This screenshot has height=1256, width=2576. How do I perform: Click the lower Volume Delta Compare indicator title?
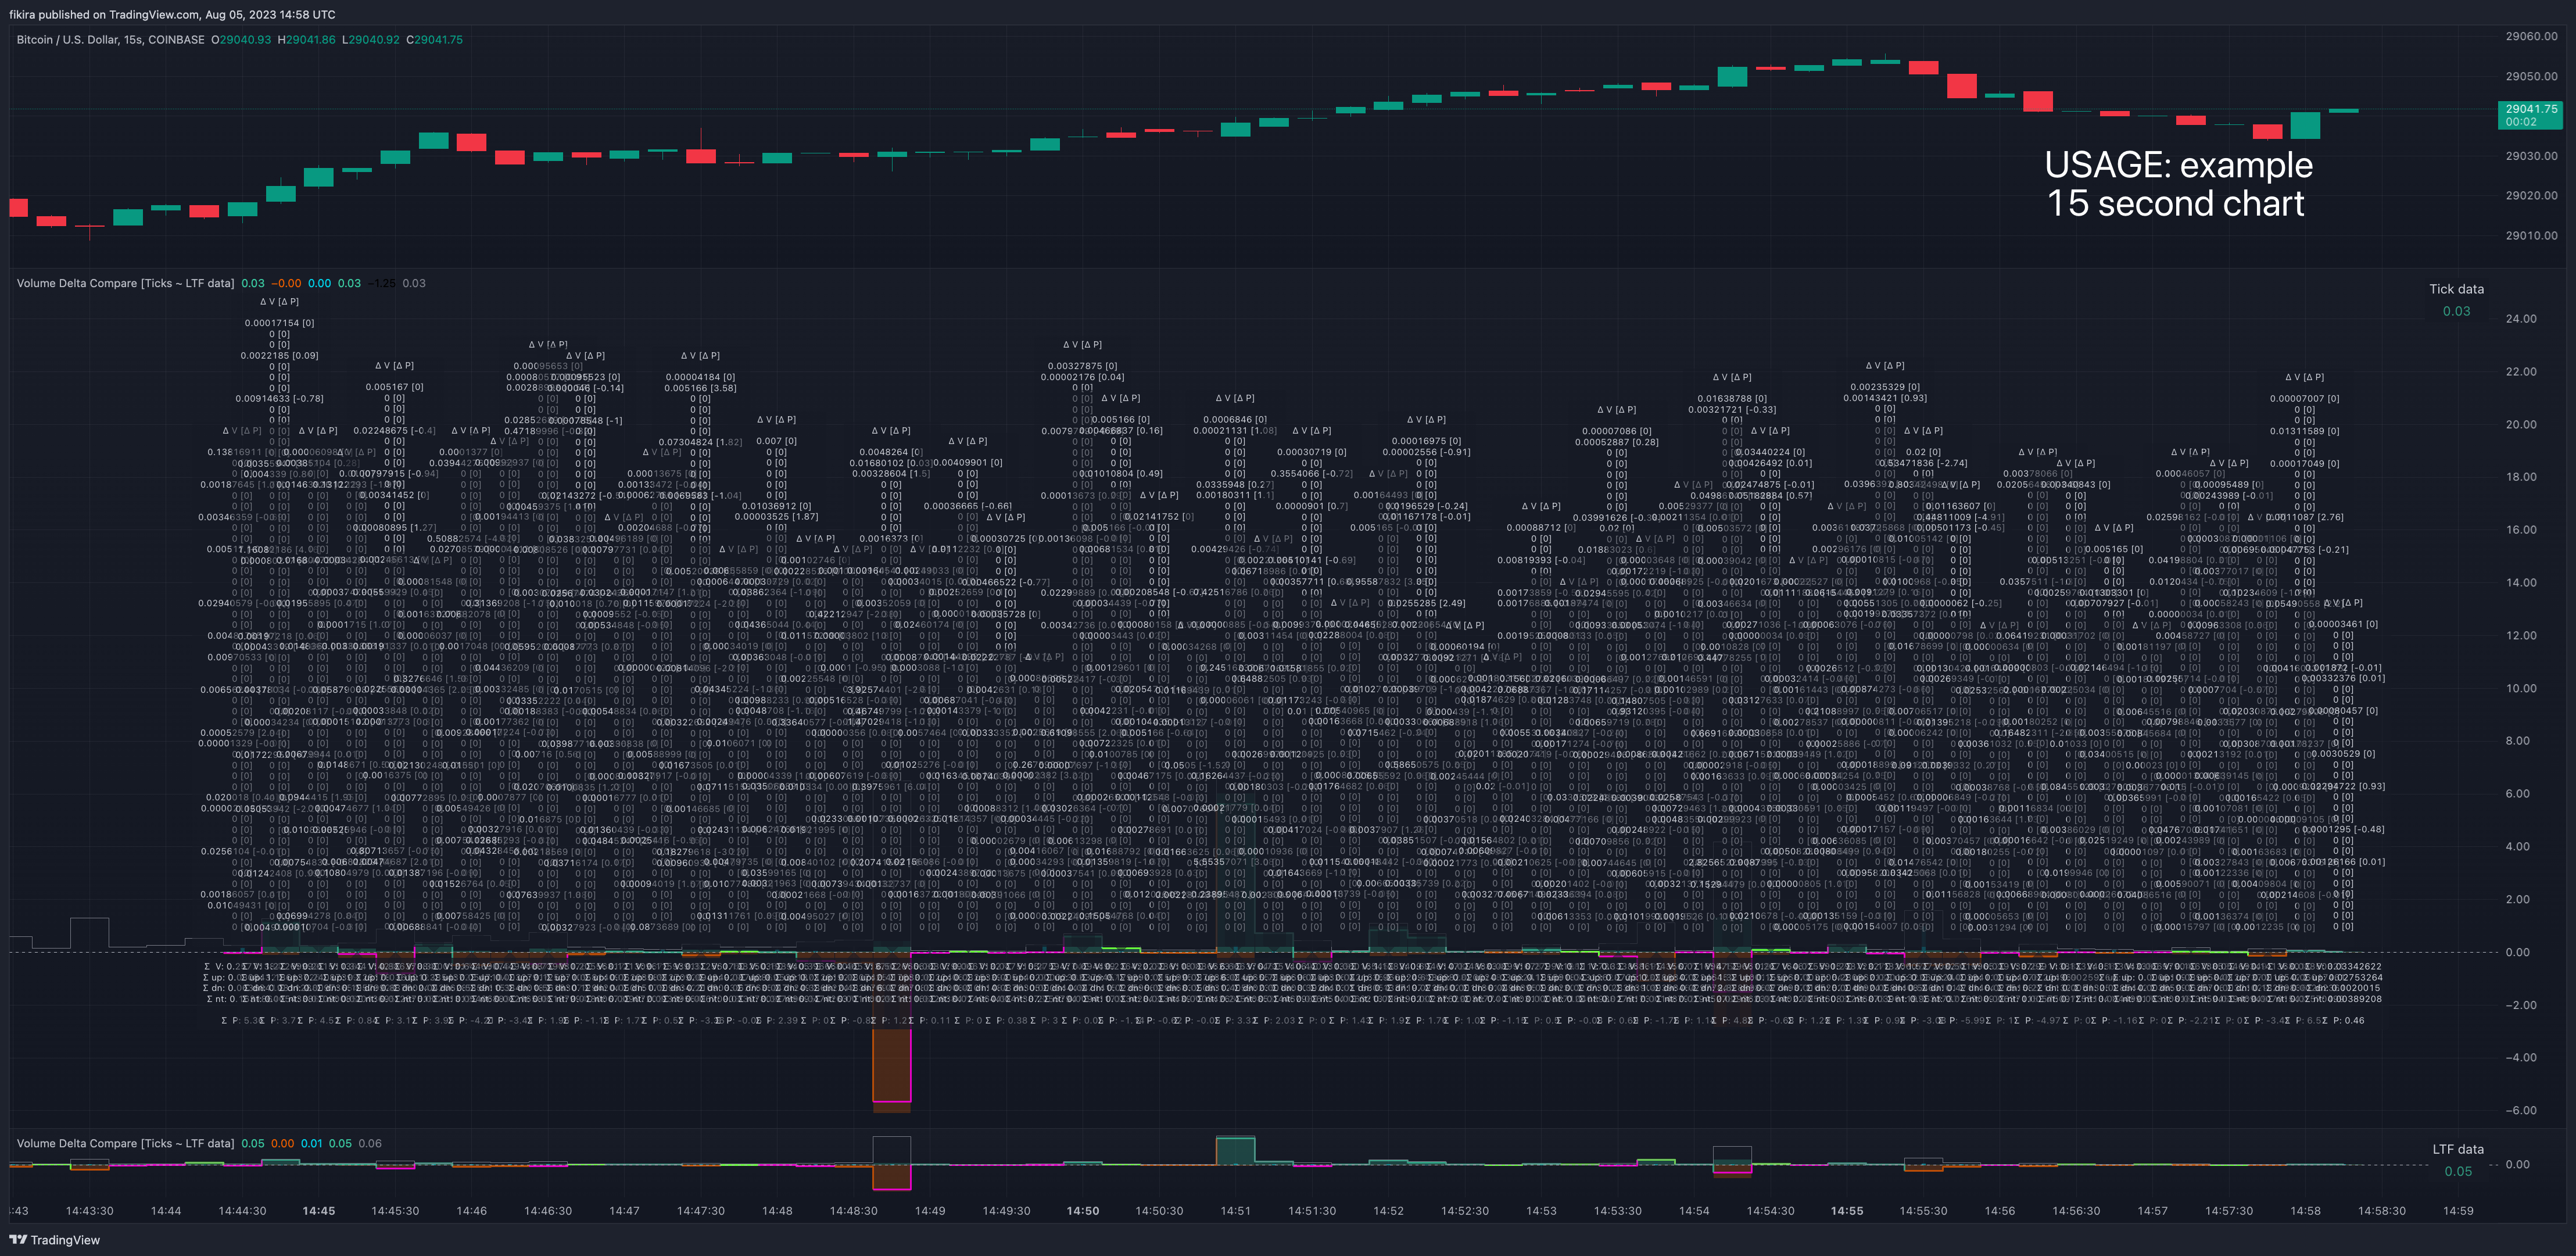(x=125, y=1143)
